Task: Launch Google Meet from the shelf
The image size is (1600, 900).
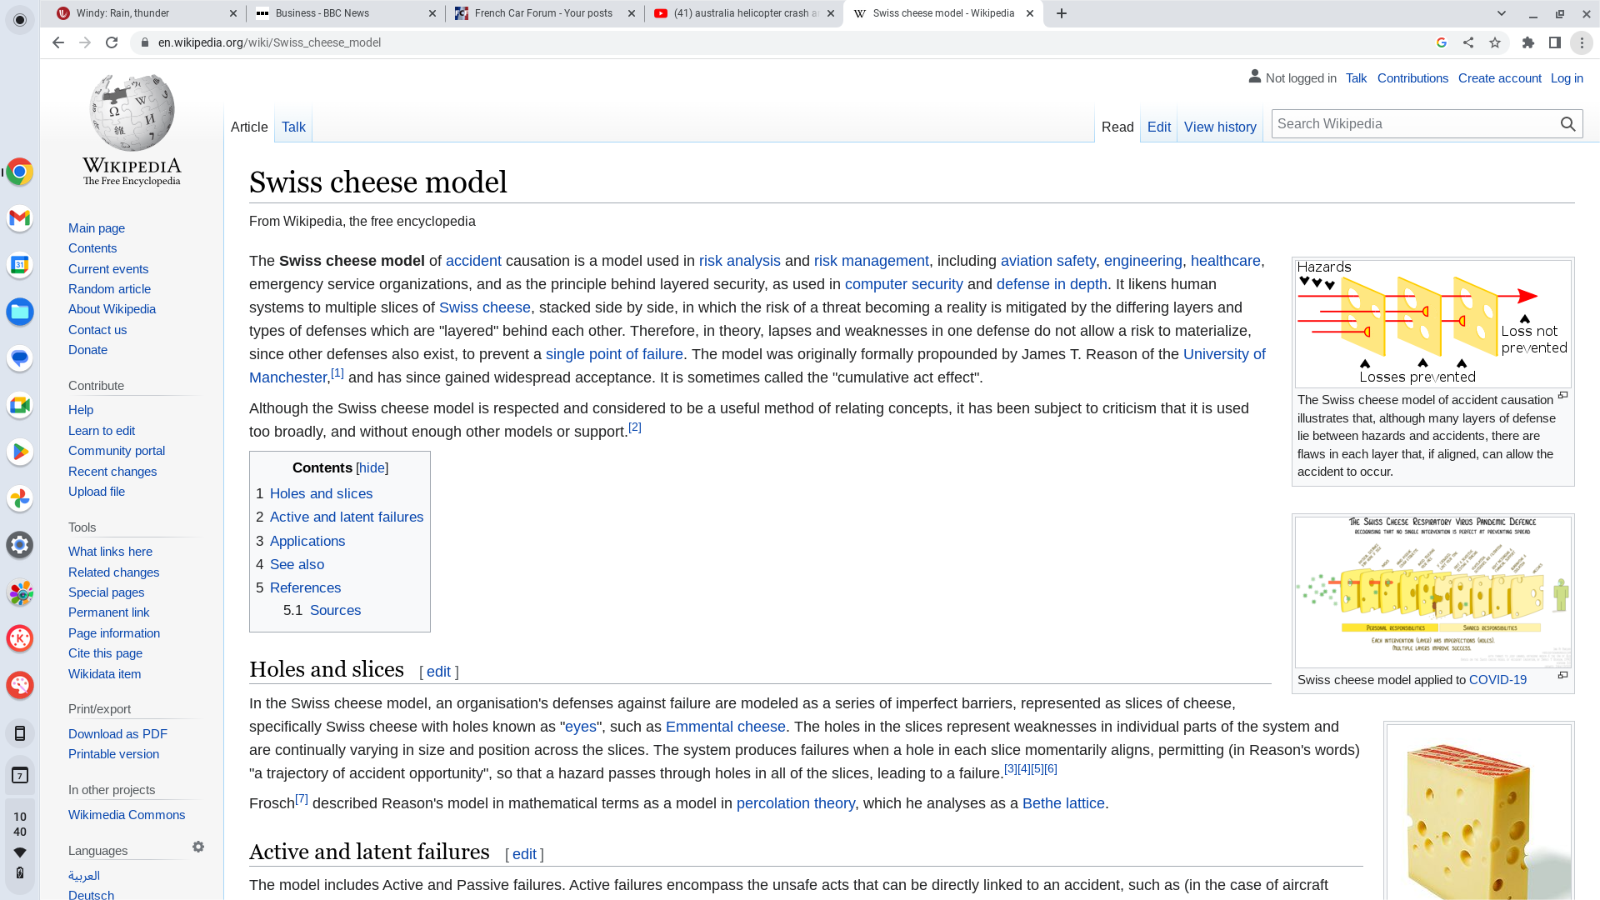Action: pyautogui.click(x=20, y=405)
